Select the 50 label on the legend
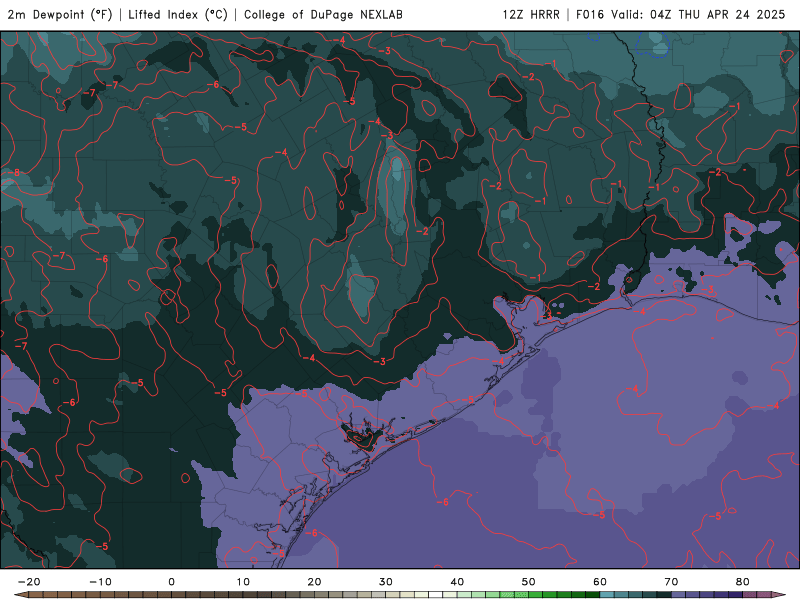This screenshot has height=600, width=800. 529,582
